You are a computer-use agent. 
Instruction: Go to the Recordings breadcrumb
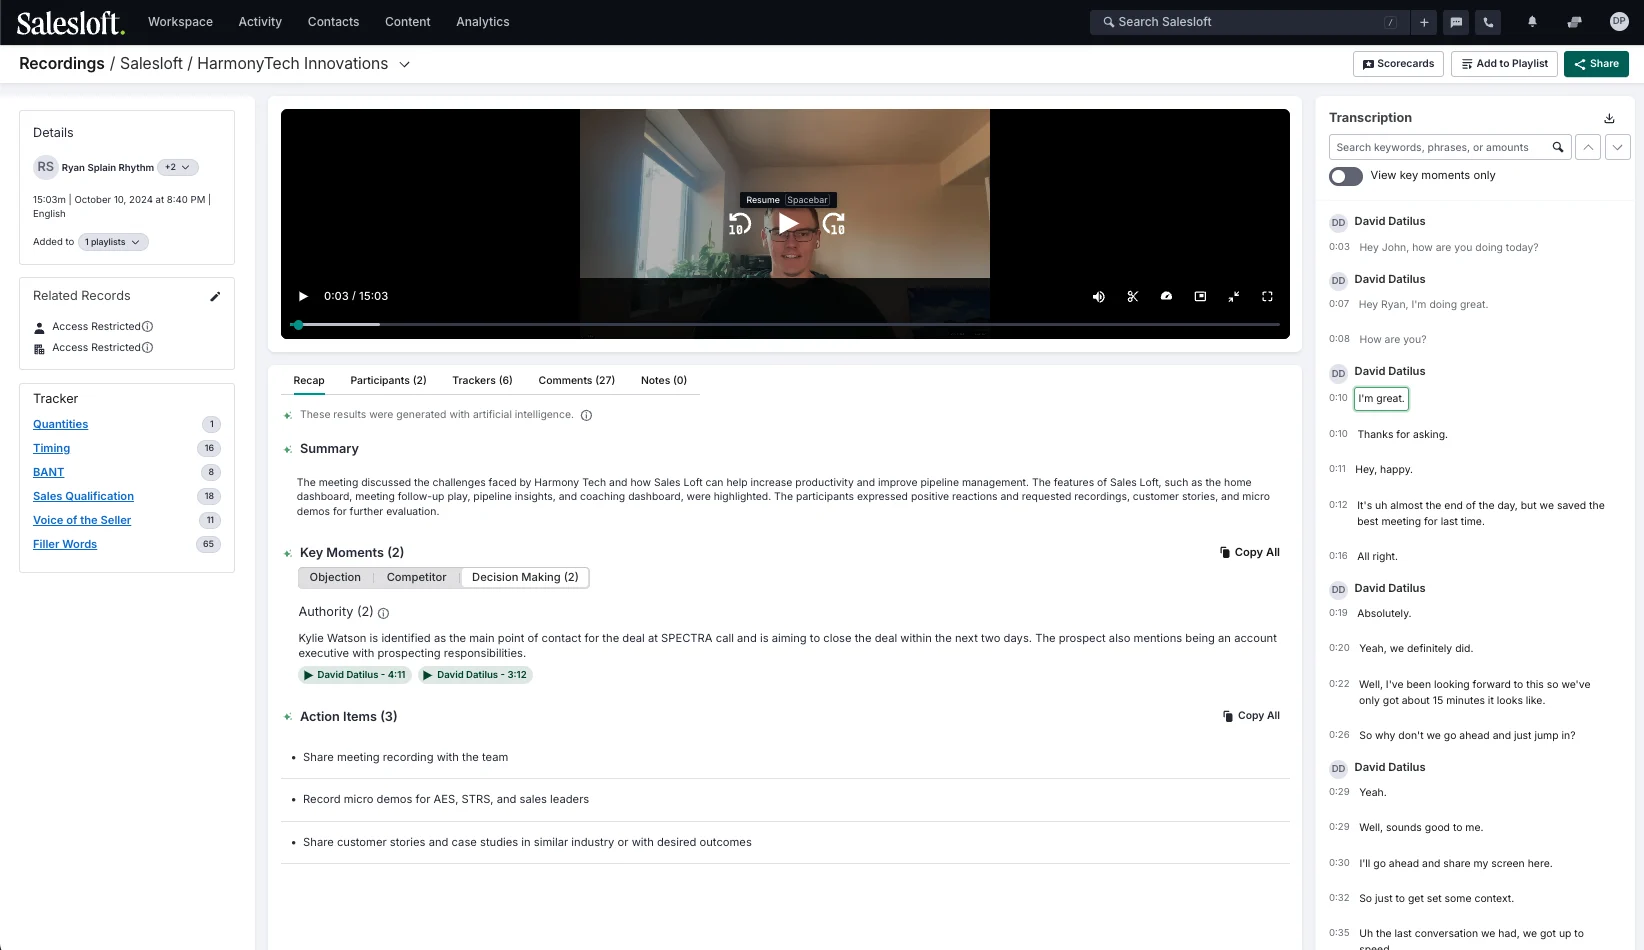tap(62, 64)
